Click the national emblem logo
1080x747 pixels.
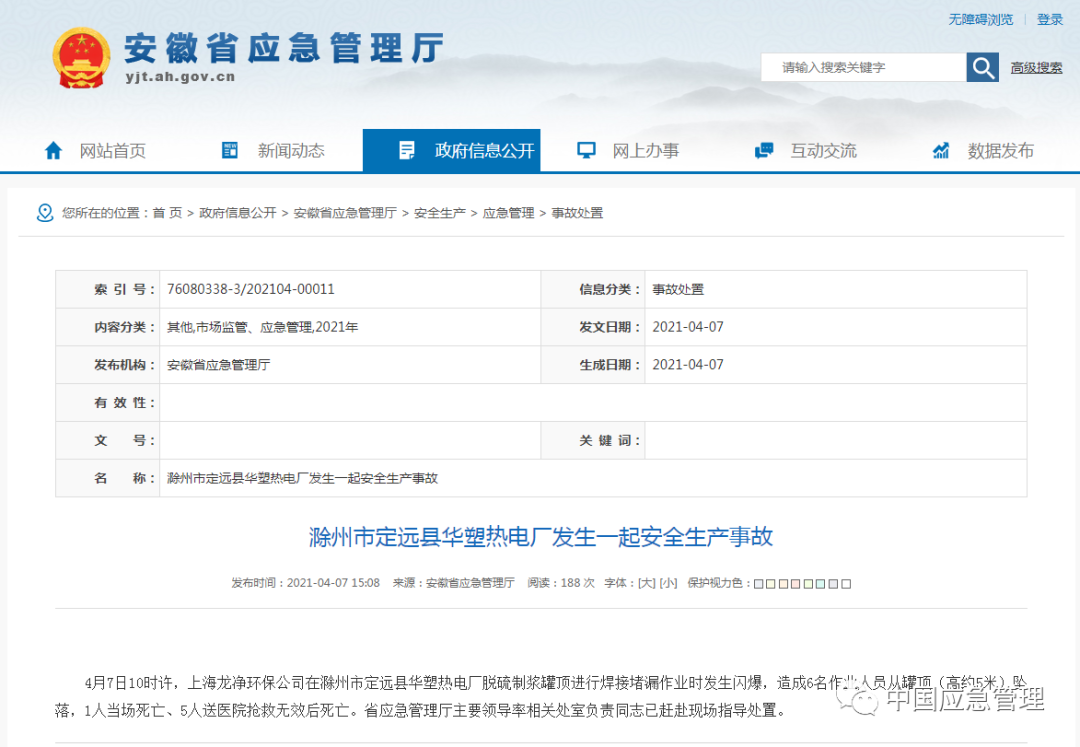(81, 58)
